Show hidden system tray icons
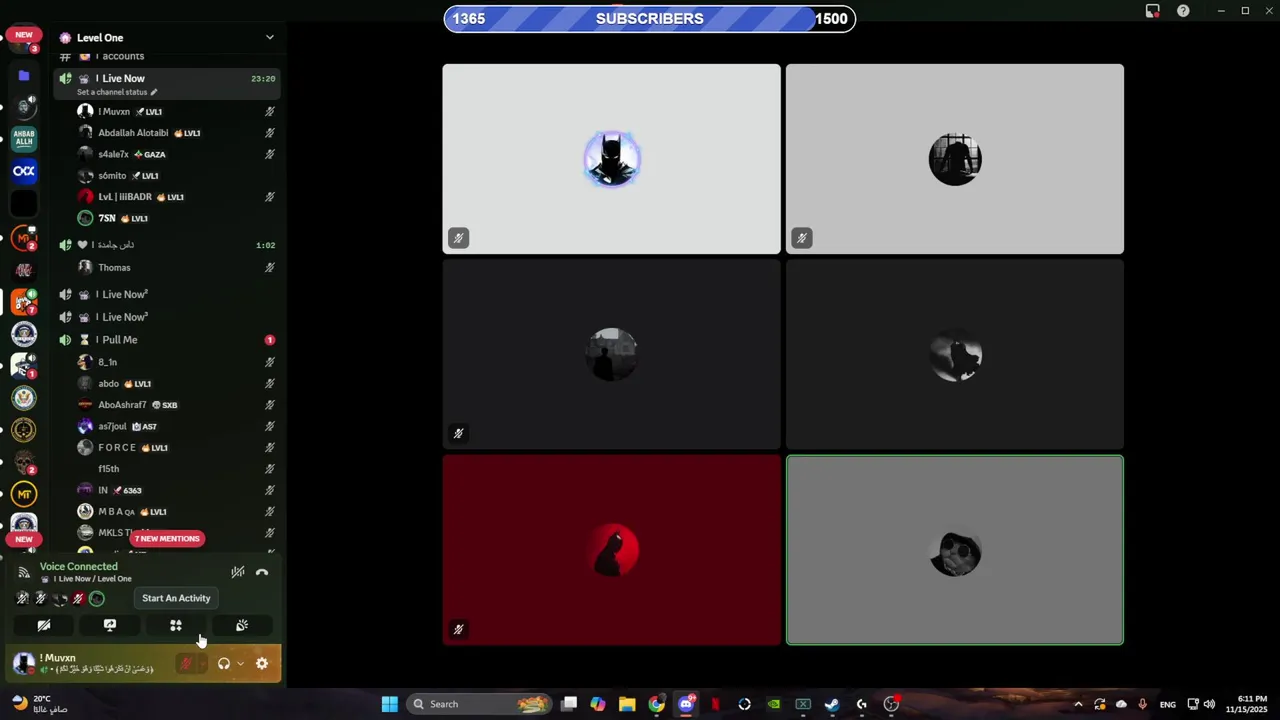This screenshot has height=720, width=1280. click(1078, 704)
